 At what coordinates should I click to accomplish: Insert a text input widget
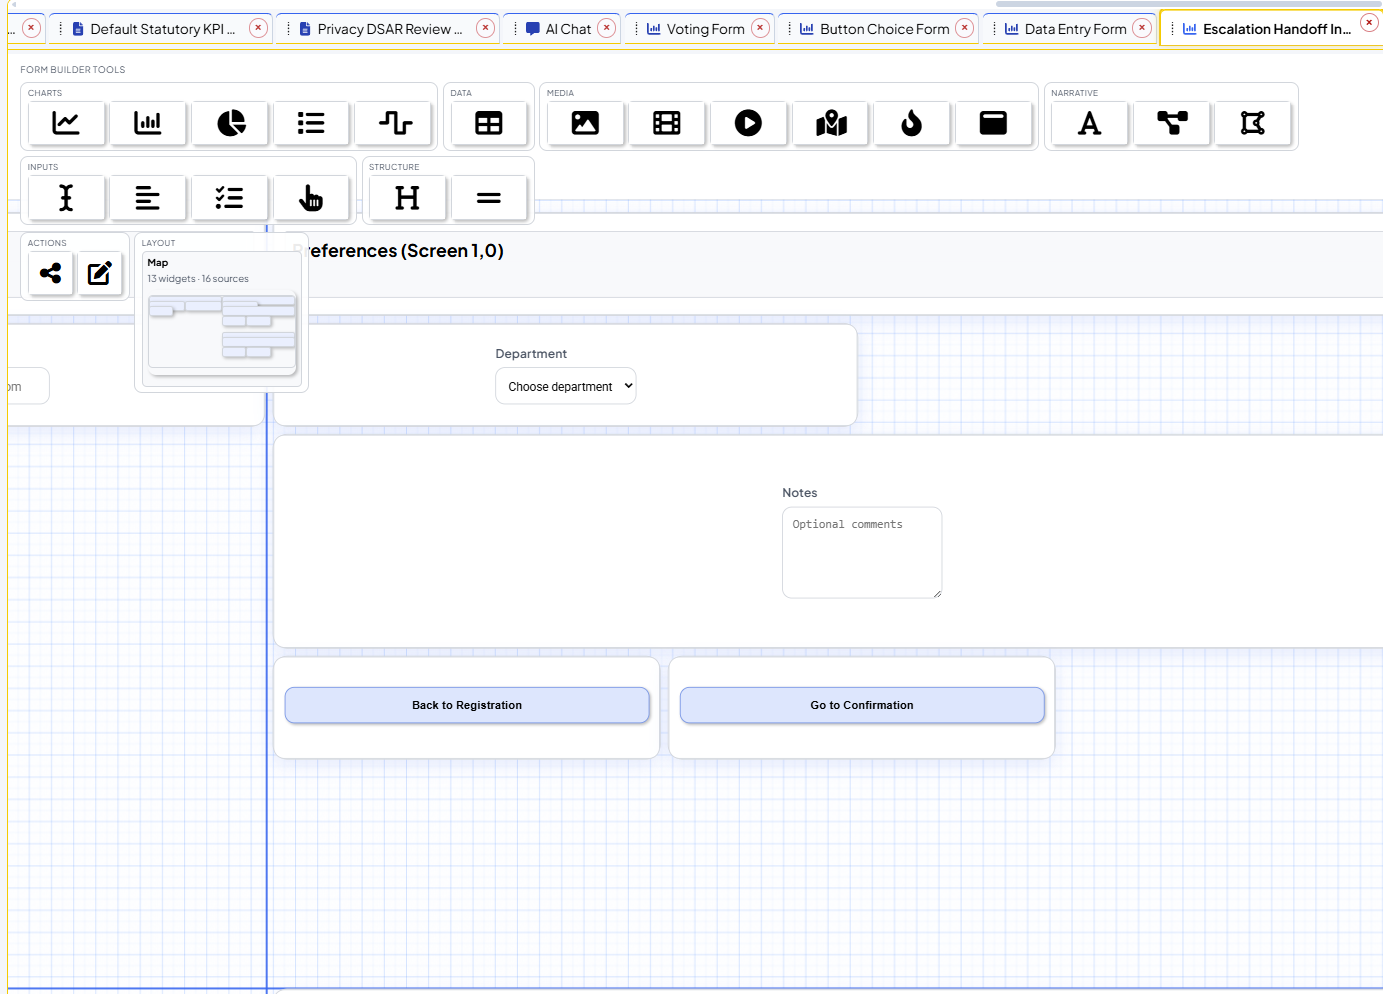(66, 197)
